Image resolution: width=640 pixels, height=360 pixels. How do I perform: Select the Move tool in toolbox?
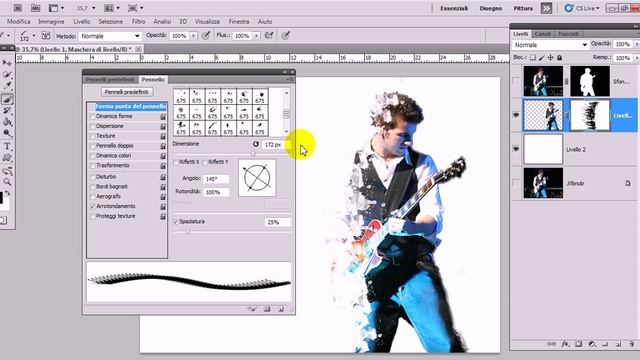click(7, 63)
